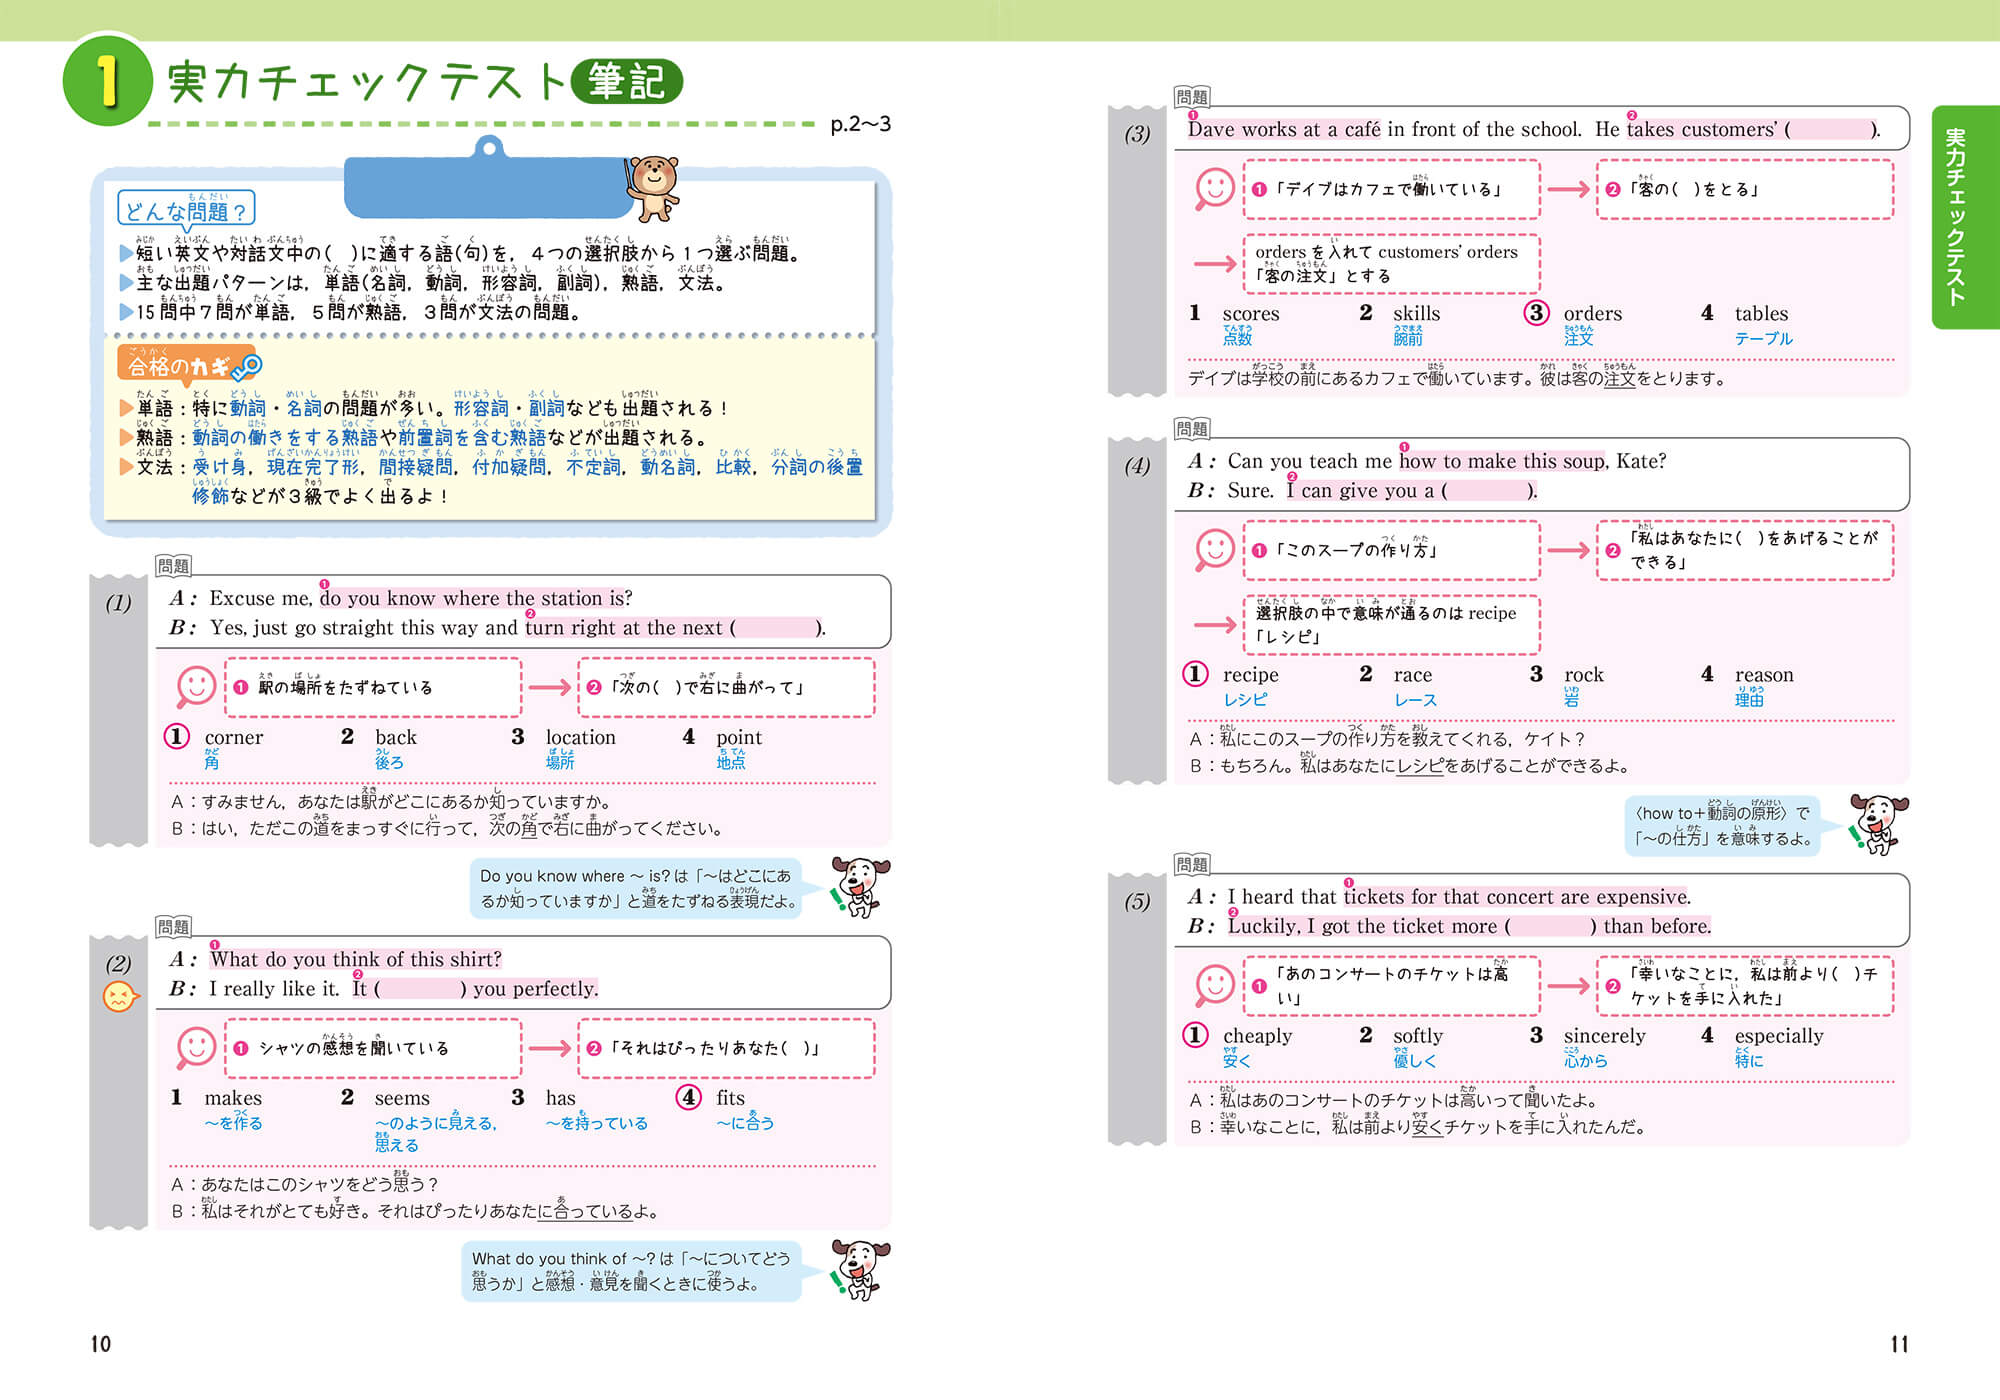
Task: Click the question (4) number label
Action: pos(1137,466)
